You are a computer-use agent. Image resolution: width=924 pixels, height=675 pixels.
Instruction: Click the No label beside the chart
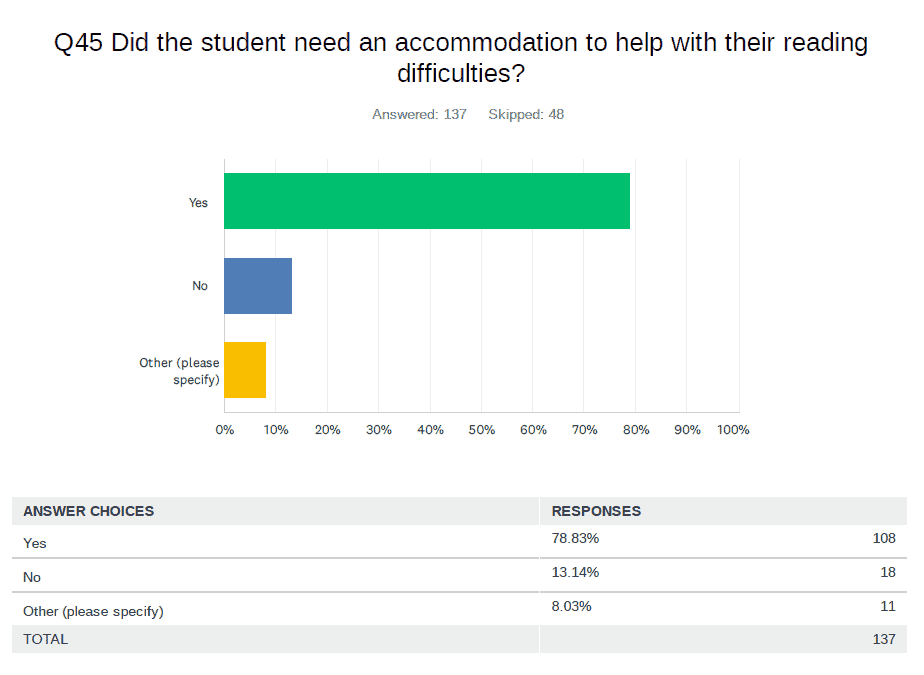tap(200, 286)
